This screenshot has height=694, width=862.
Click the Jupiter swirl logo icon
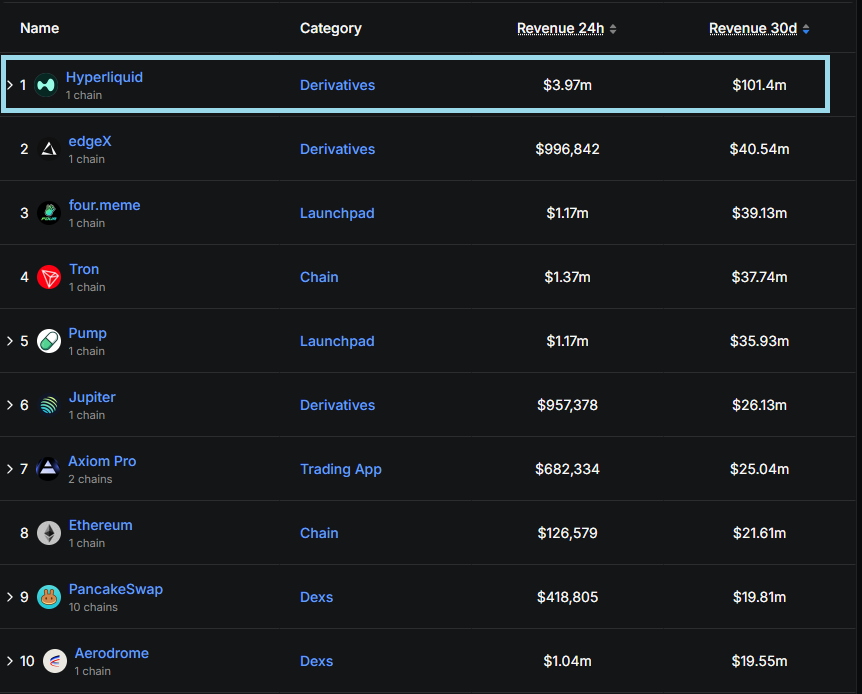(x=49, y=405)
